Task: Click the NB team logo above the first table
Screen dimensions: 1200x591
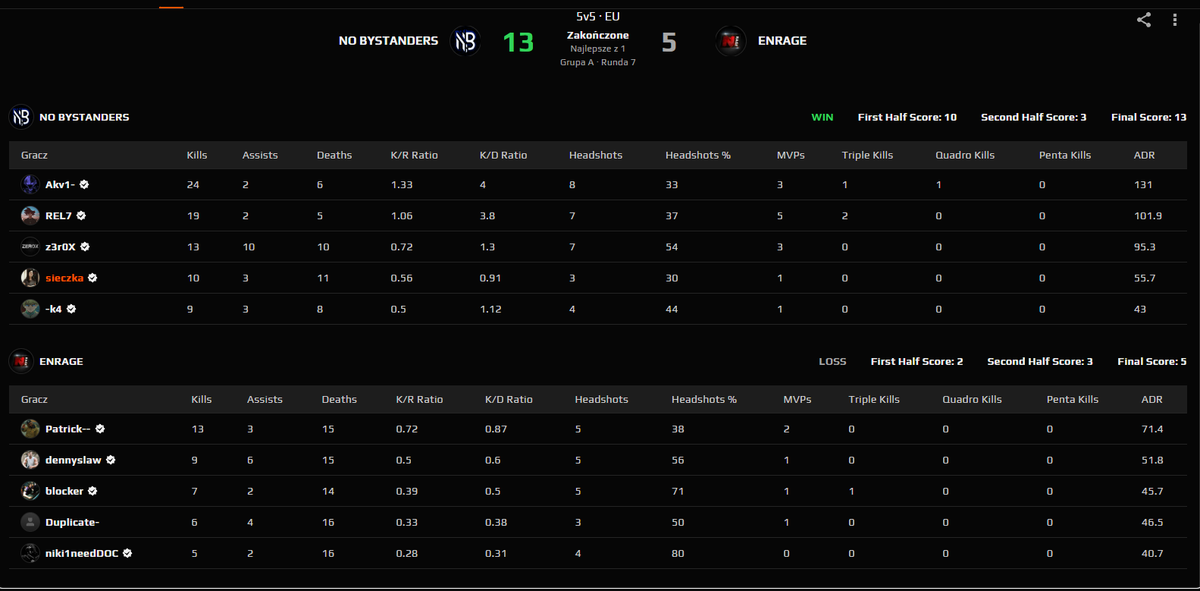Action: point(21,117)
